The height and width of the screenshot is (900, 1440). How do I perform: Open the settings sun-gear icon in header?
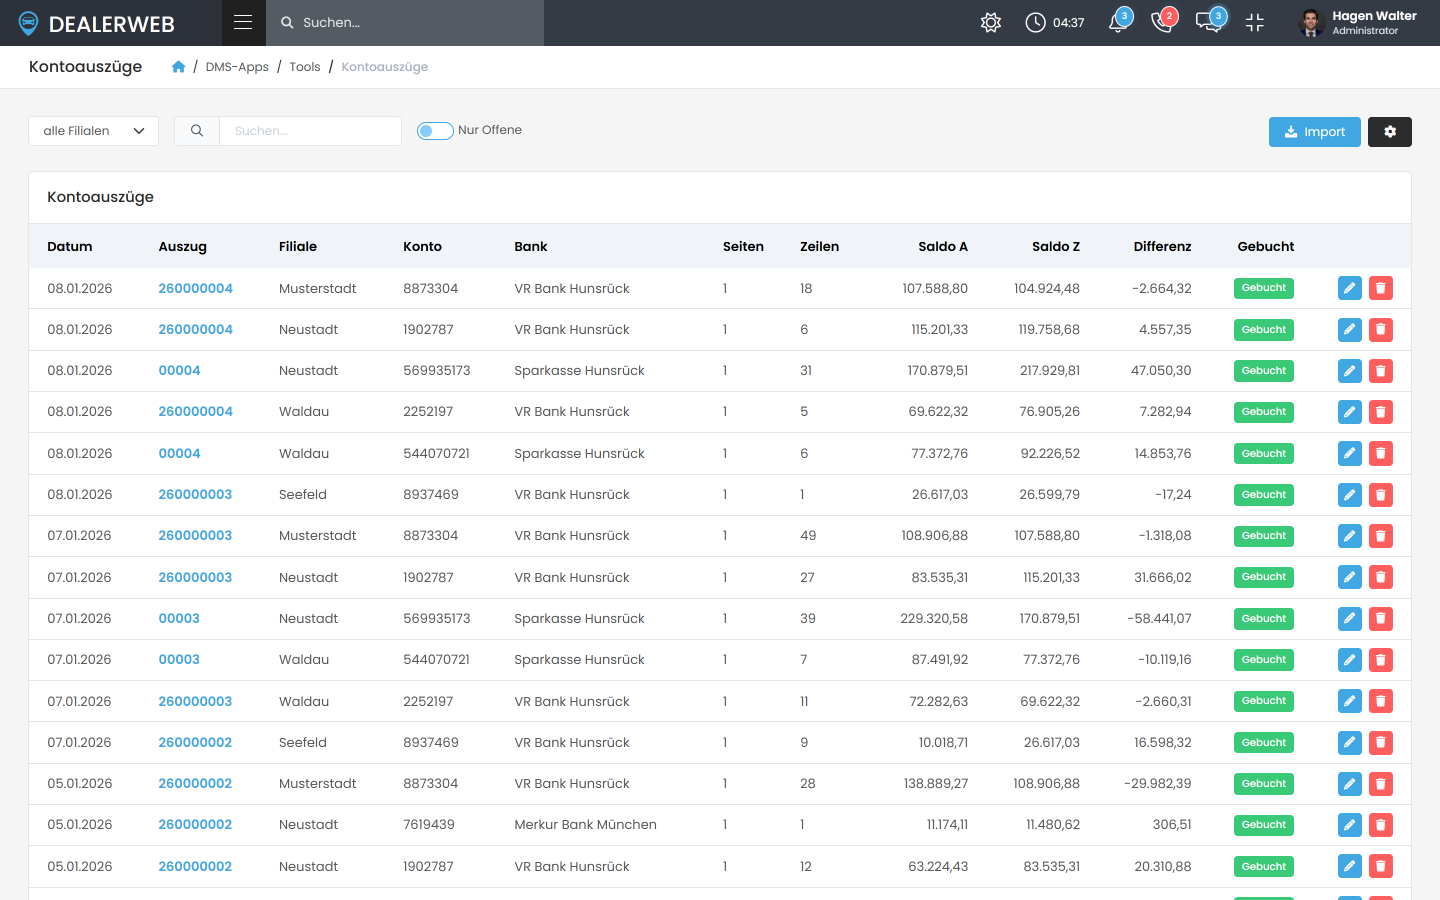click(x=991, y=22)
